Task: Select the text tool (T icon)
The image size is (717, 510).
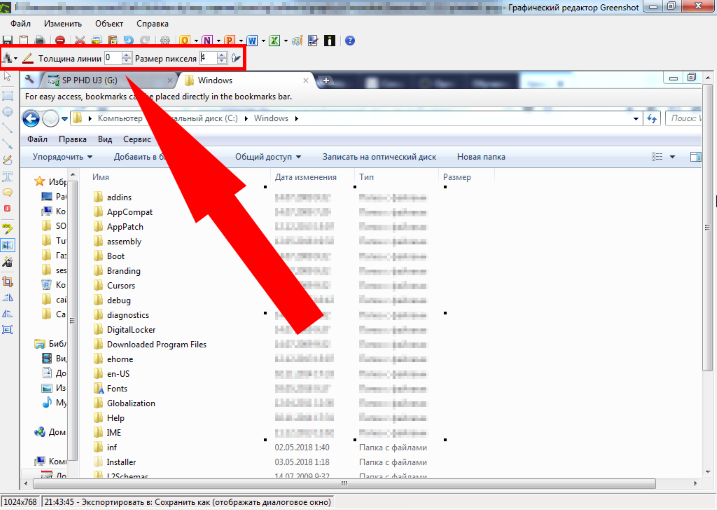Action: (x=8, y=176)
